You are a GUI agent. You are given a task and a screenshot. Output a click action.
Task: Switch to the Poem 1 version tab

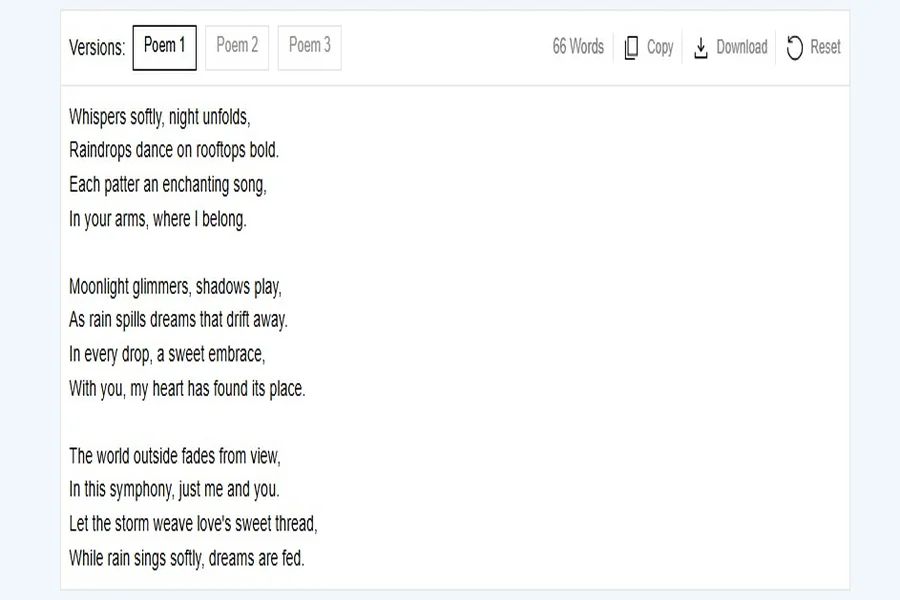tap(165, 47)
